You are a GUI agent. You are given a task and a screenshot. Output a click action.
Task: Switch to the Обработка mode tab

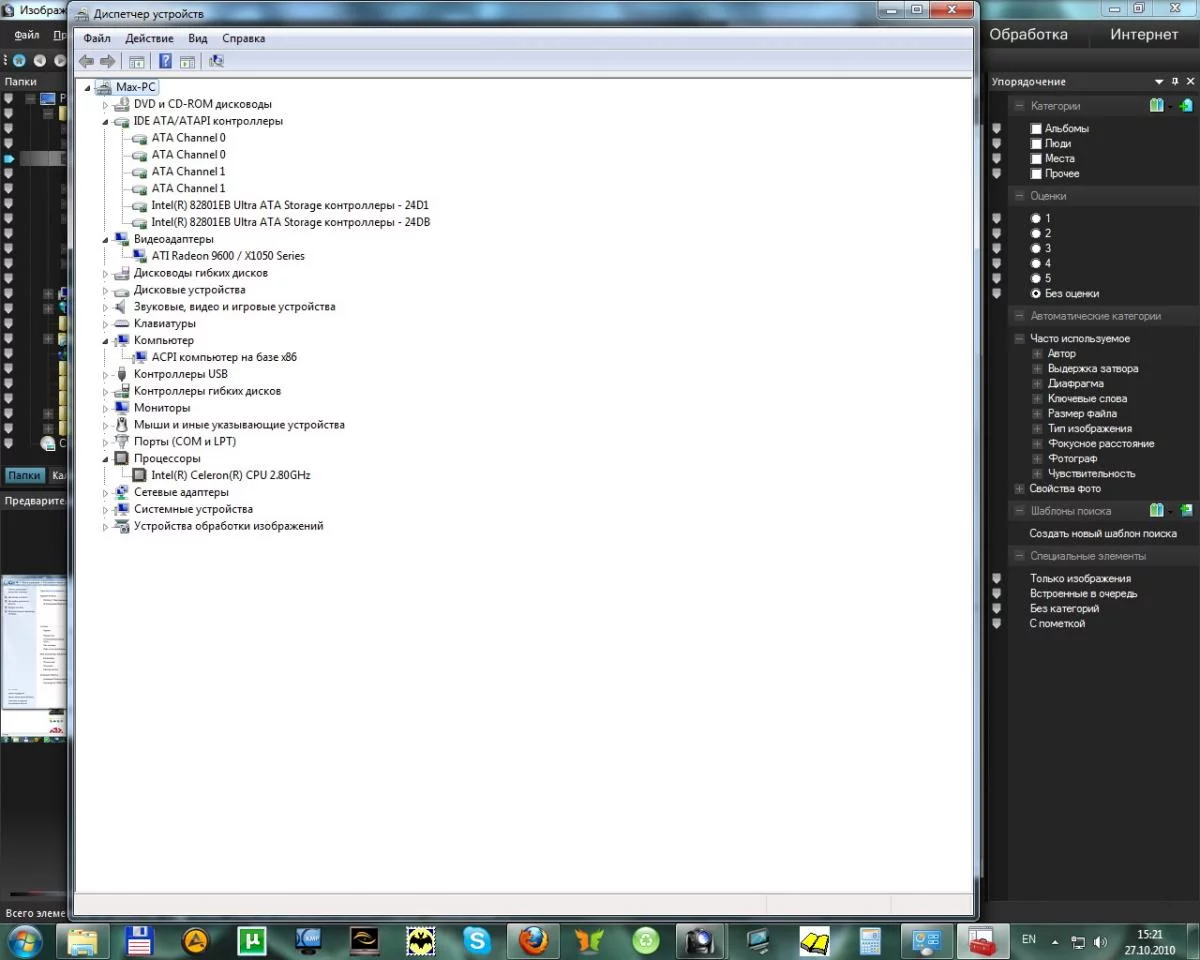1028,34
